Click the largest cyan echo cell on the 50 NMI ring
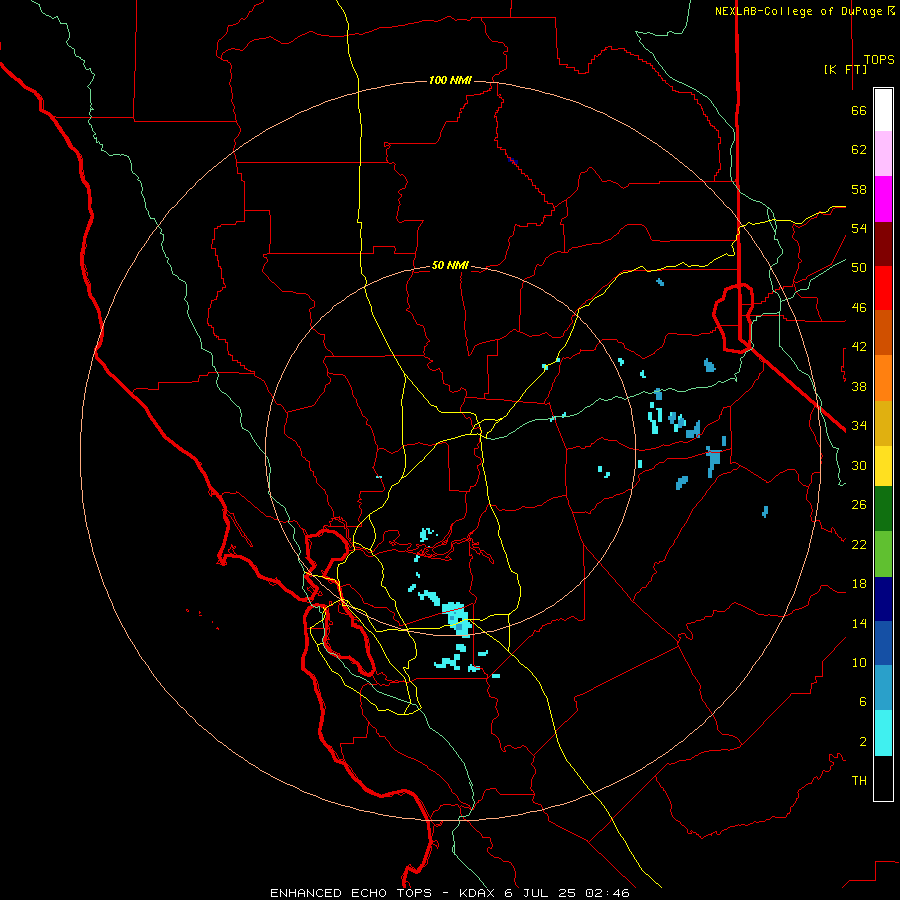 457,619
